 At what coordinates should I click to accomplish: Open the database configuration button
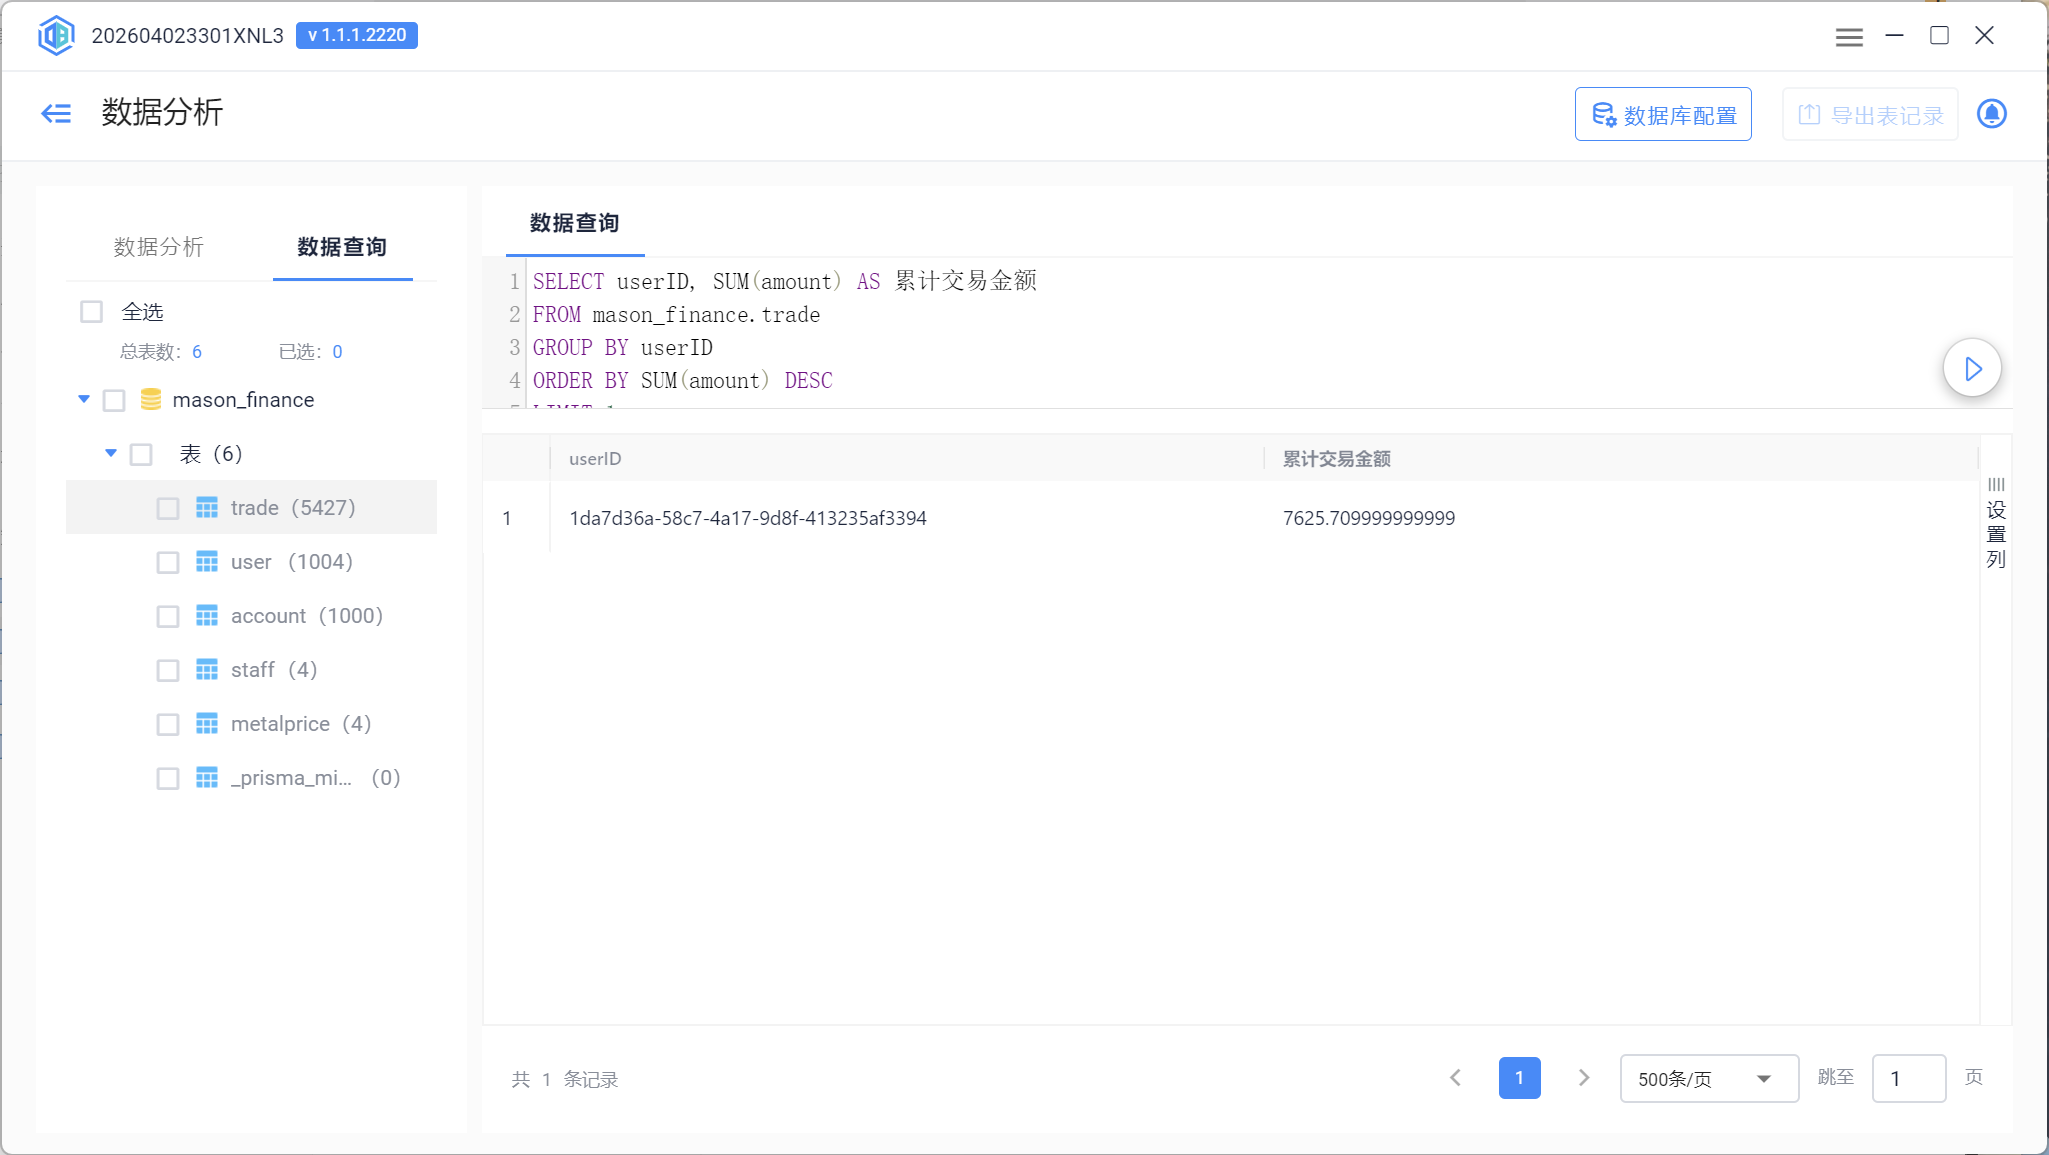1663,115
